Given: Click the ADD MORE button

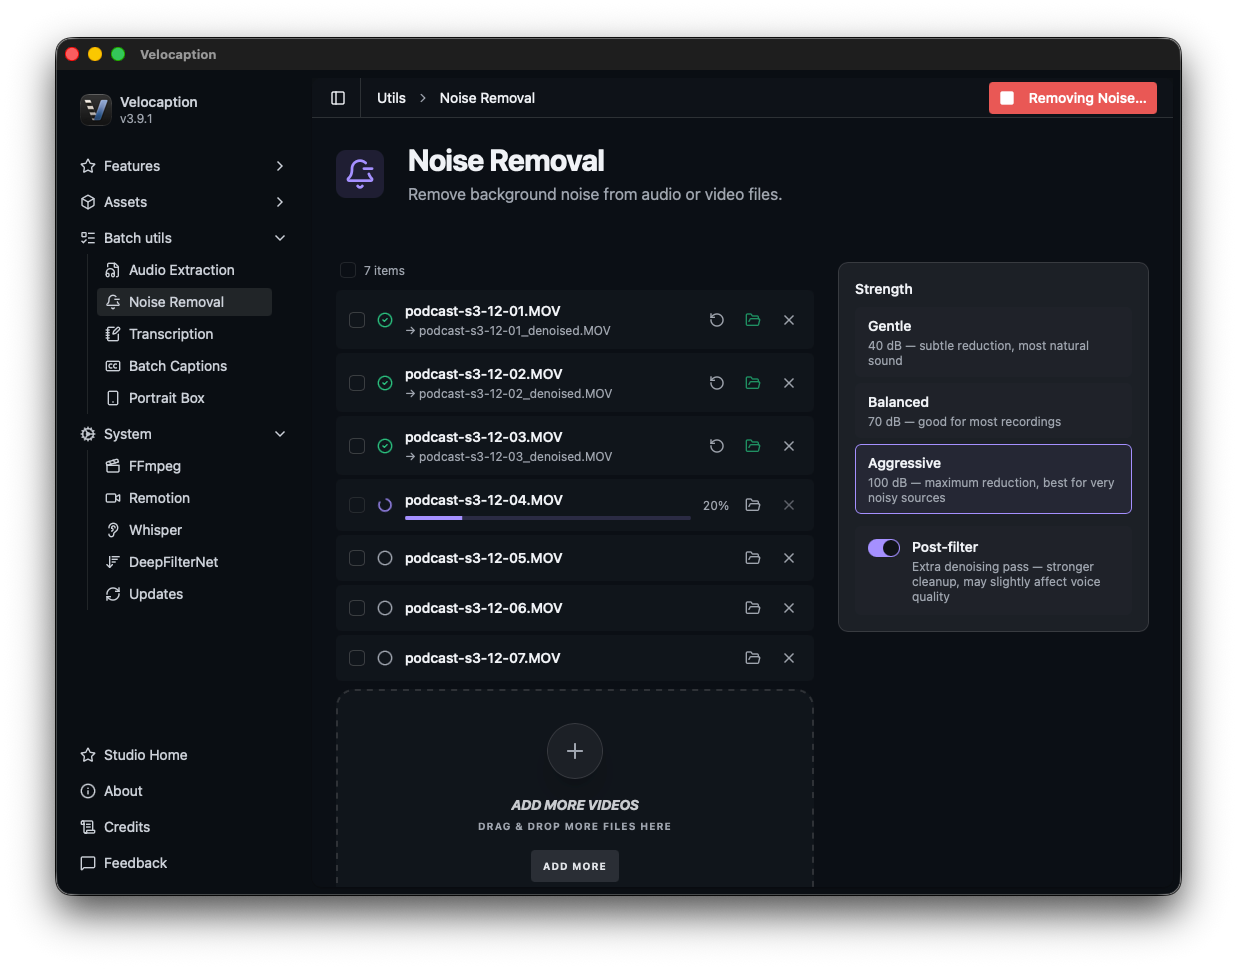Looking at the screenshot, I should 575,866.
